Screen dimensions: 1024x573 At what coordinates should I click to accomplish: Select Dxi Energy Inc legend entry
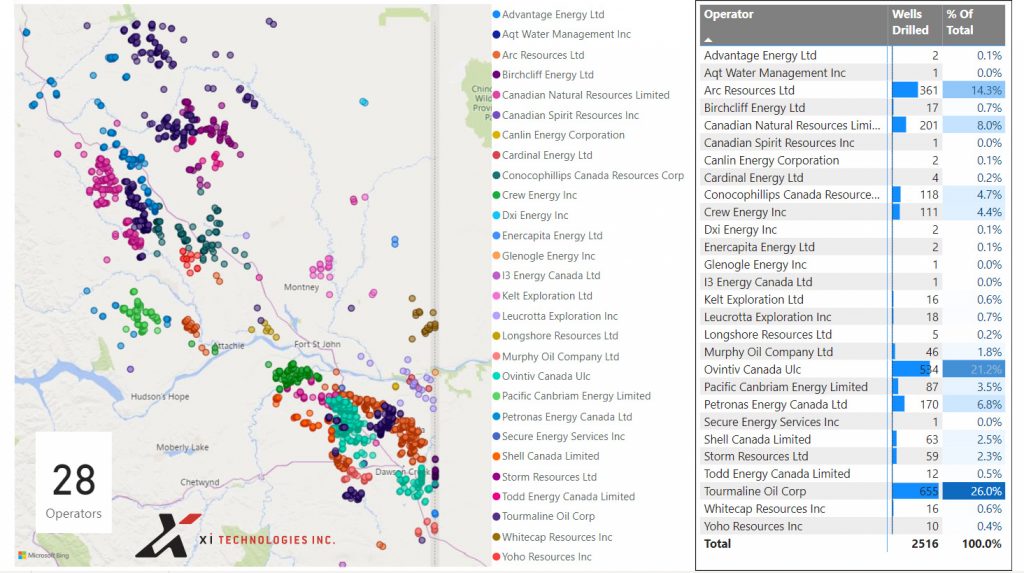[530, 215]
